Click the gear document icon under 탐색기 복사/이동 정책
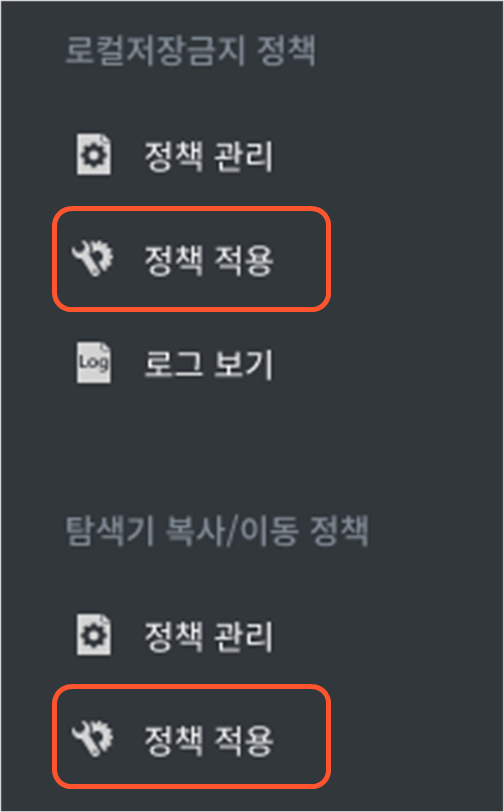504x812 pixels. tap(94, 634)
